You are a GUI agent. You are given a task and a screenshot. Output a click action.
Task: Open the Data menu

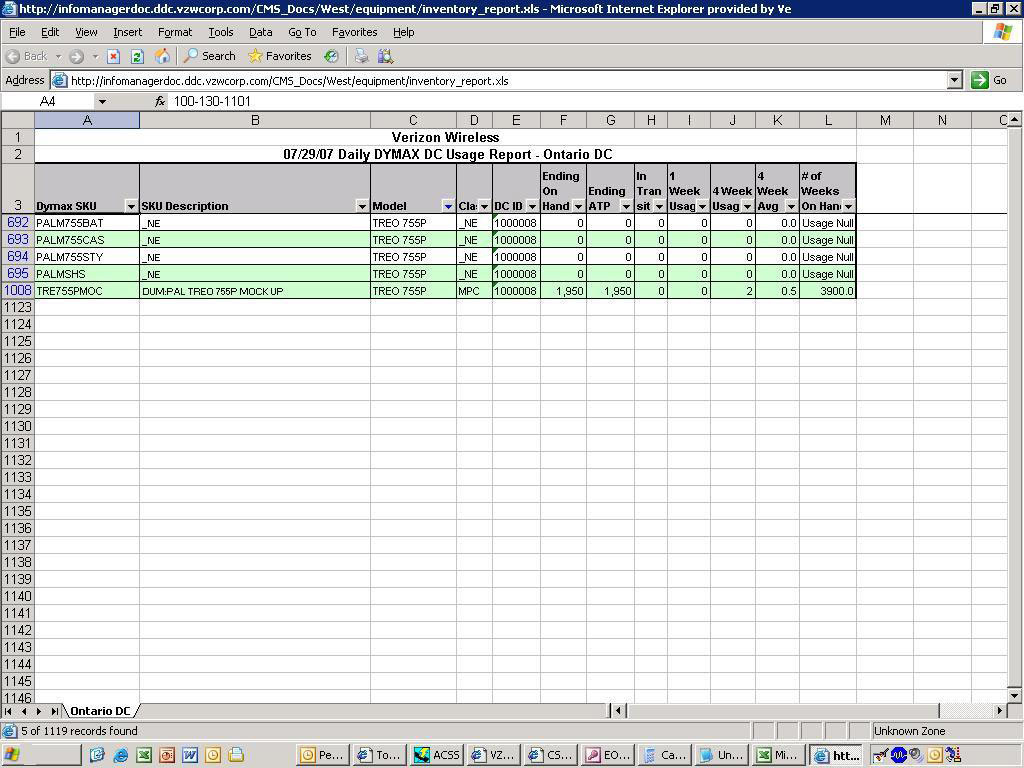coord(261,32)
